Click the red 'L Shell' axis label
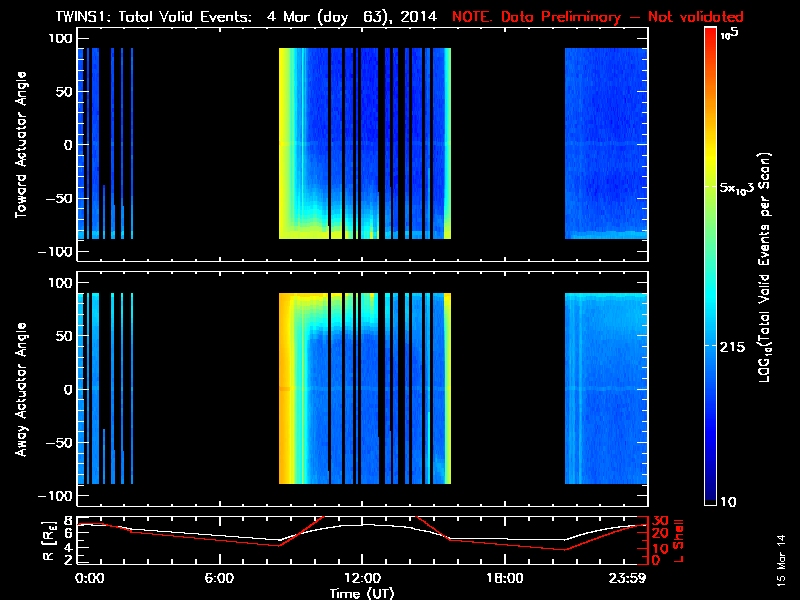The image size is (800, 600). click(x=682, y=538)
